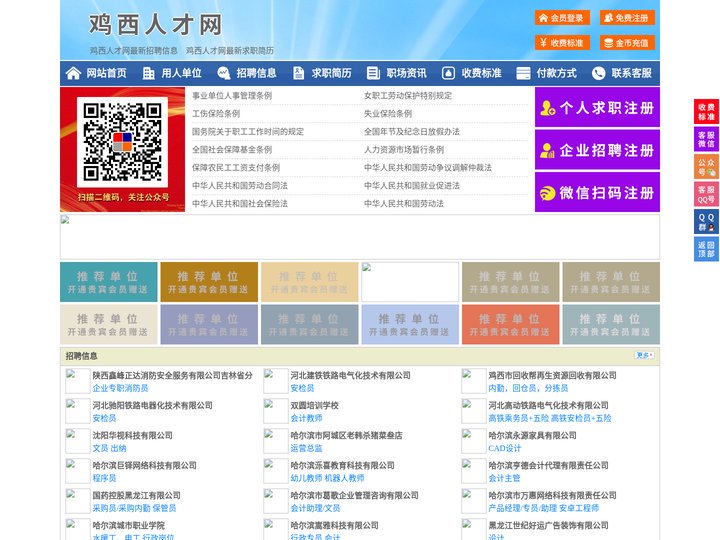Open the 会计主管 job link
The height and width of the screenshot is (540, 720).
coord(504,478)
